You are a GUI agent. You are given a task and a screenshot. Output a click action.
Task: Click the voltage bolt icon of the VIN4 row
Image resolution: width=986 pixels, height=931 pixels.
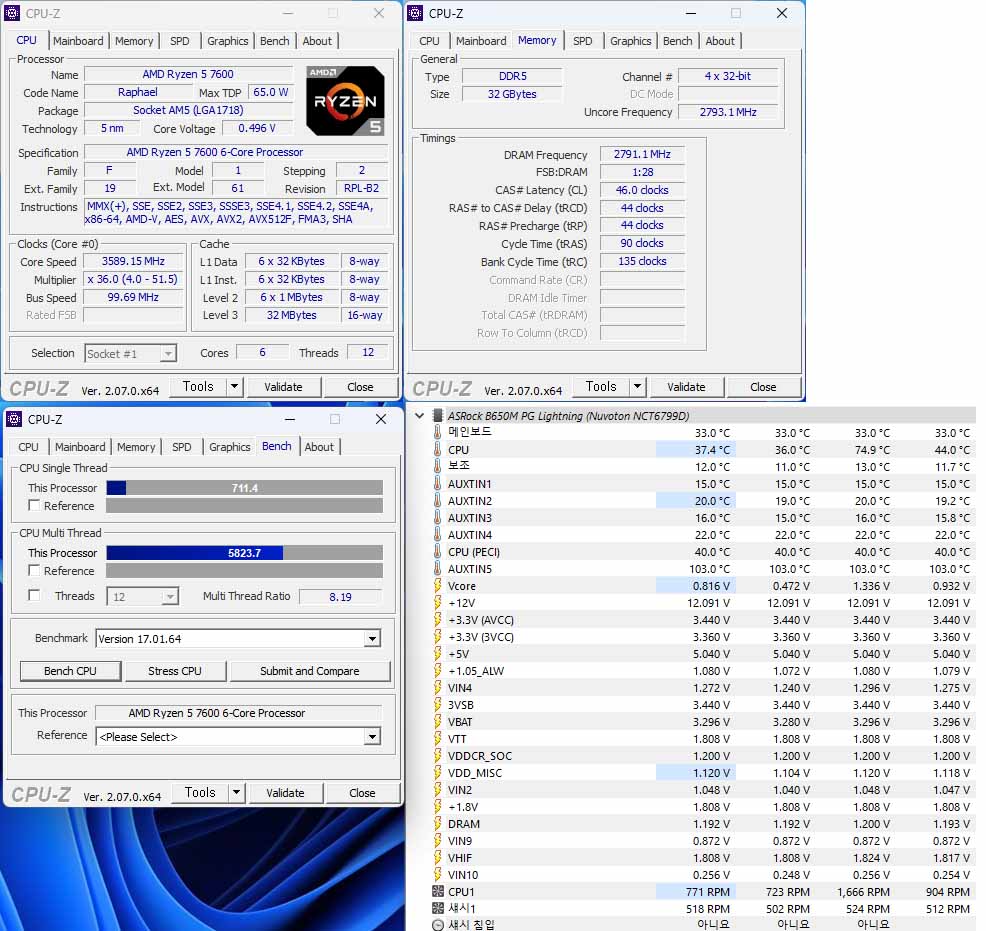[437, 687]
